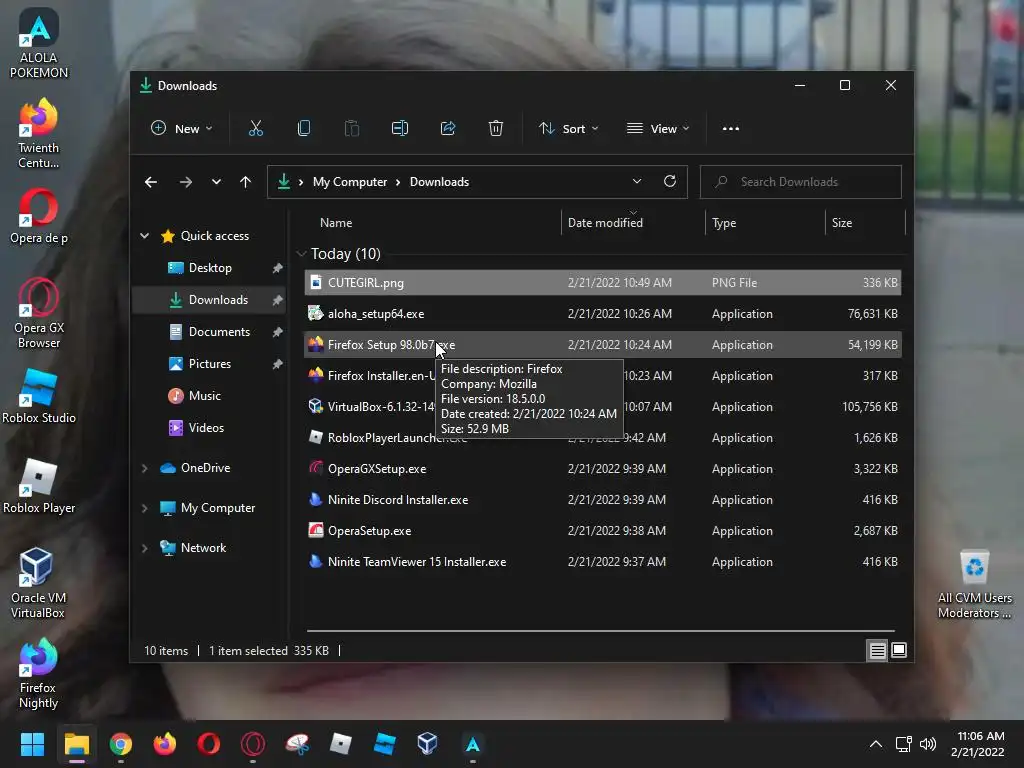Open the Sort dropdown menu

point(568,129)
